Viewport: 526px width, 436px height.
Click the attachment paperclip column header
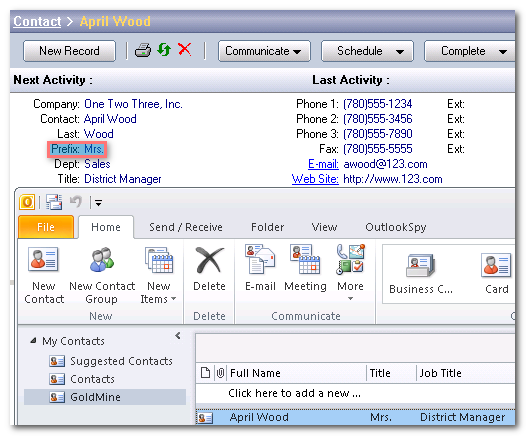220,373
